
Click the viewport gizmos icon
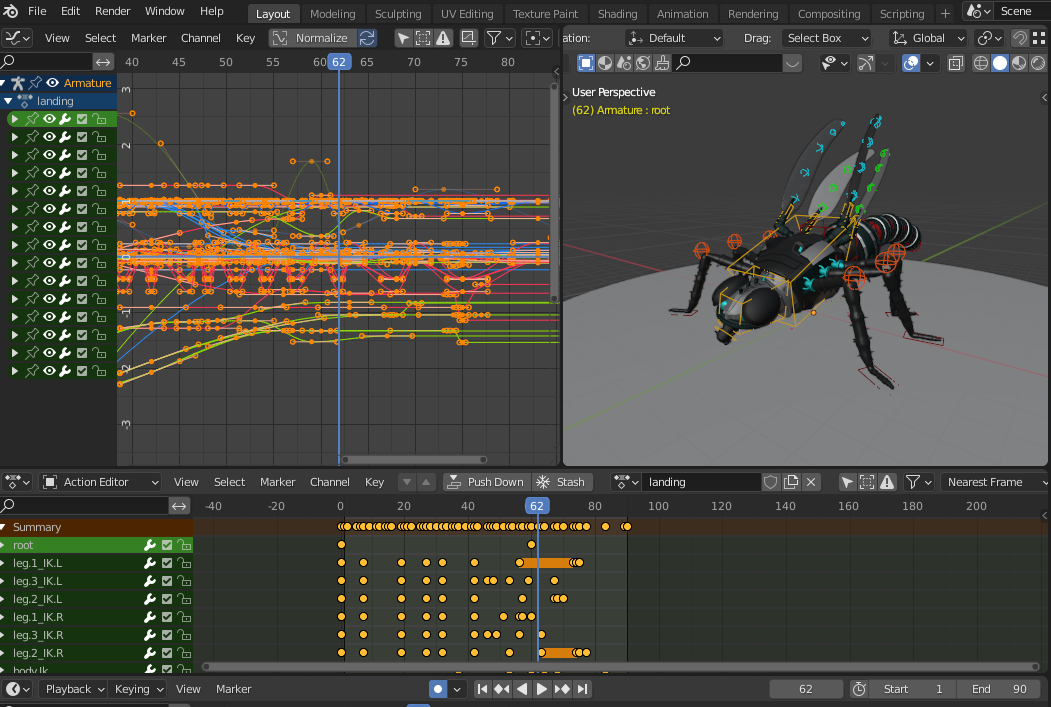(866, 63)
